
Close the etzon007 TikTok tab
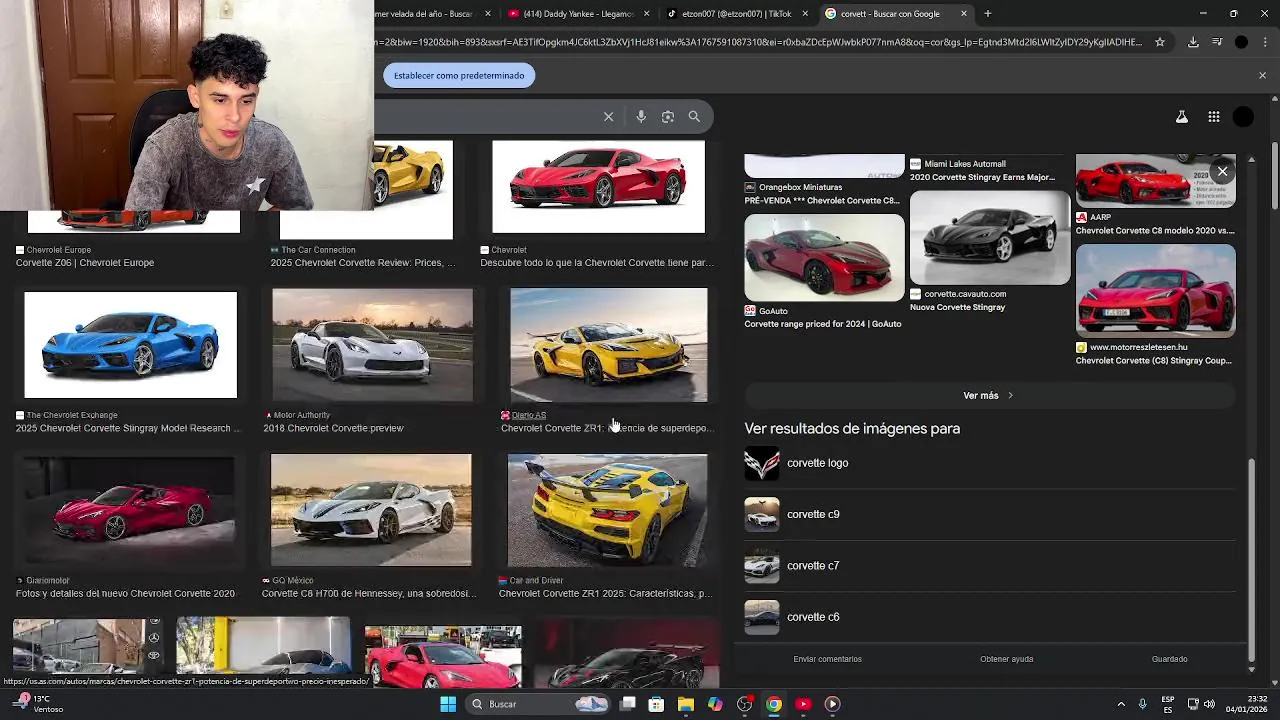(x=805, y=14)
